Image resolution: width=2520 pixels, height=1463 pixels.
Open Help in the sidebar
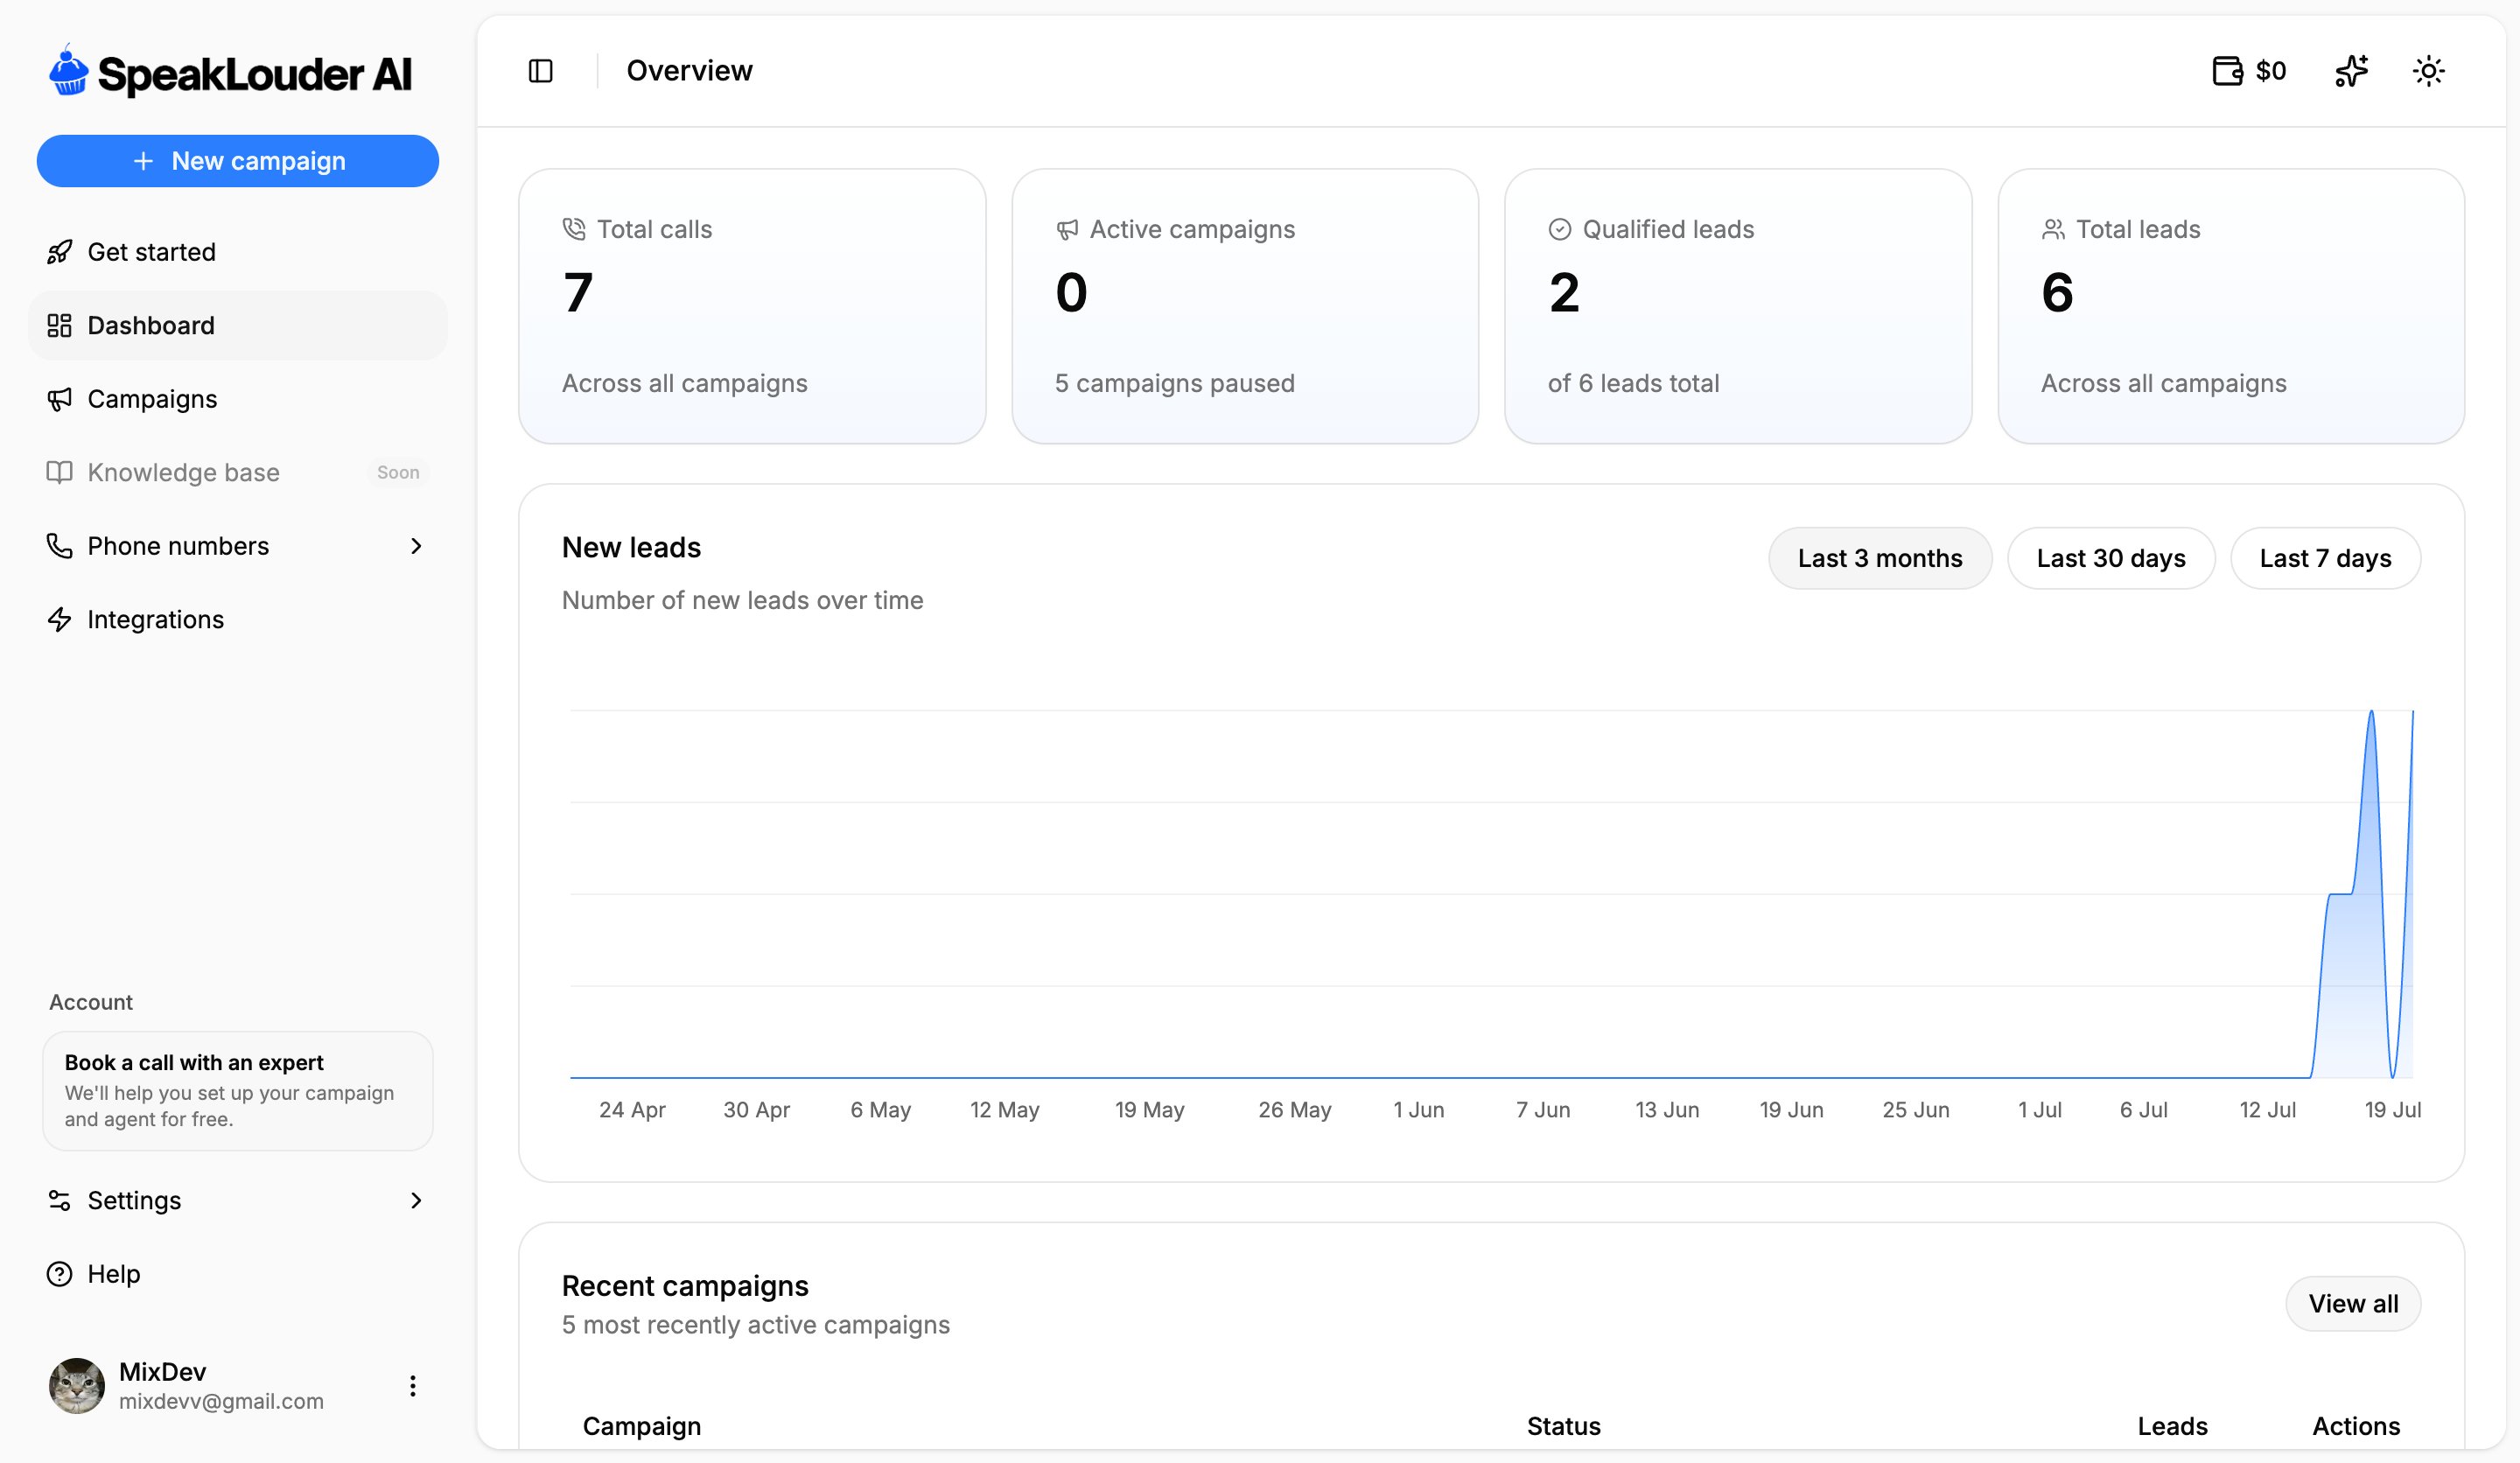238,1274
